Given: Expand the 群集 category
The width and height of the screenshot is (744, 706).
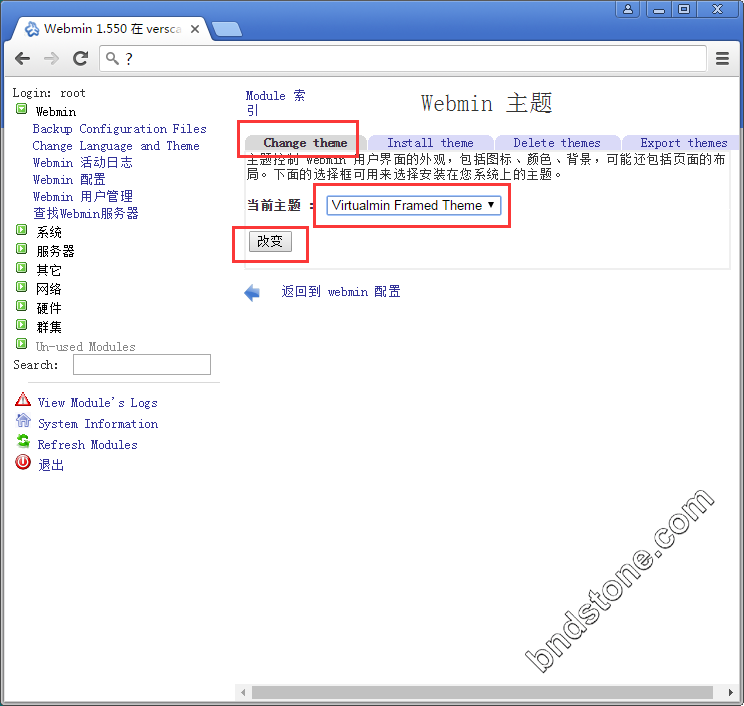Looking at the screenshot, I should click(21, 325).
